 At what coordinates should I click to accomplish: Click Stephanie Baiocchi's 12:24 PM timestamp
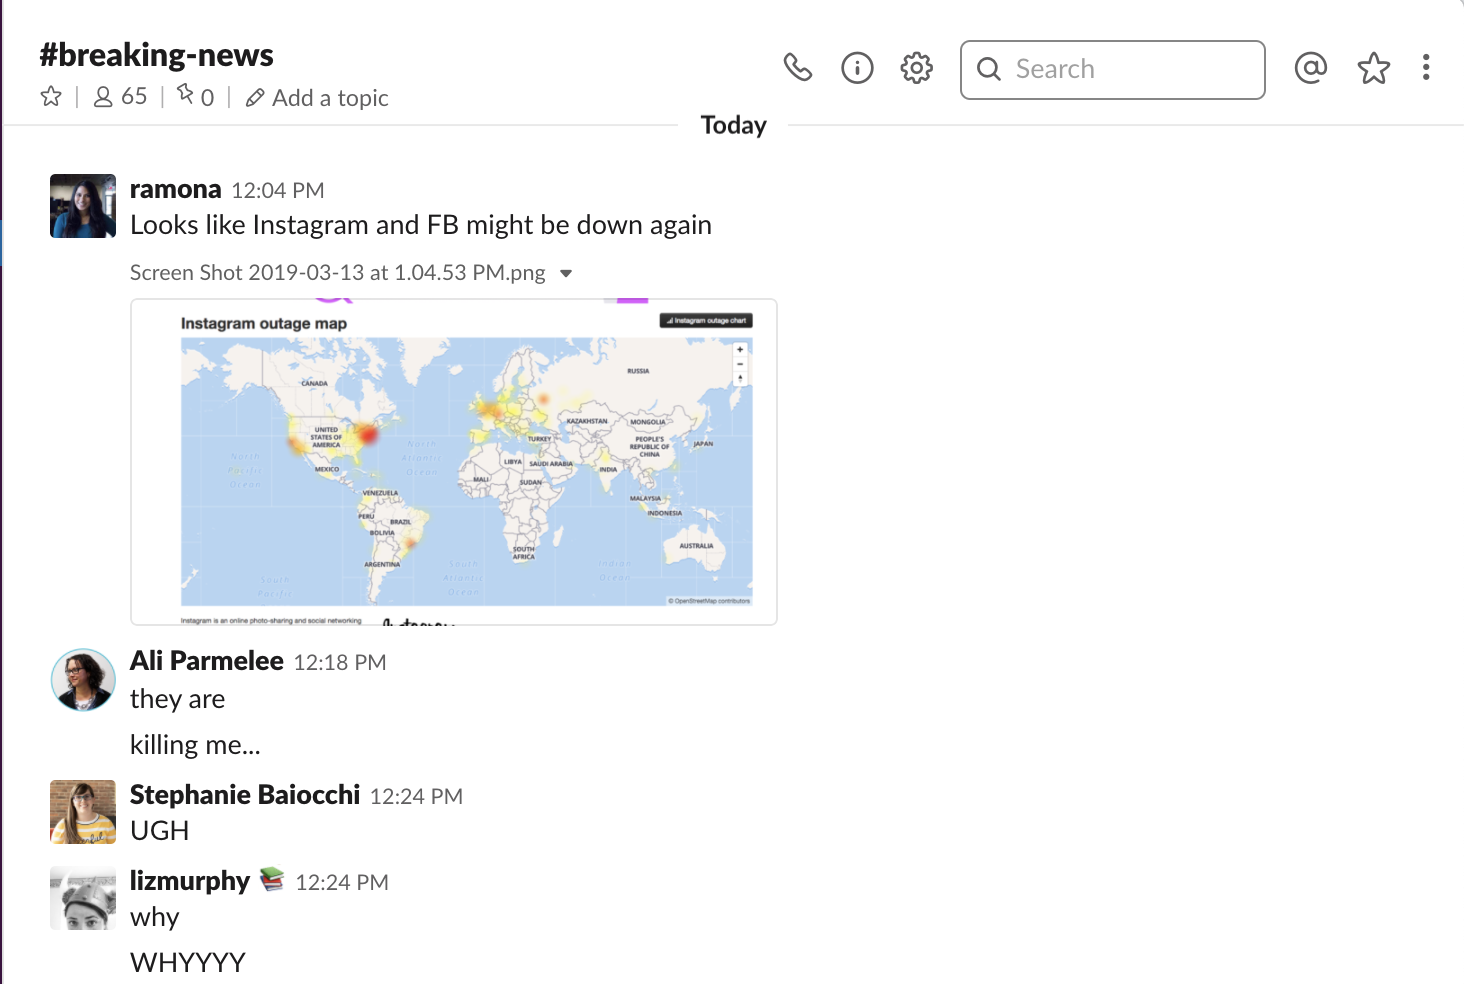[x=416, y=796]
